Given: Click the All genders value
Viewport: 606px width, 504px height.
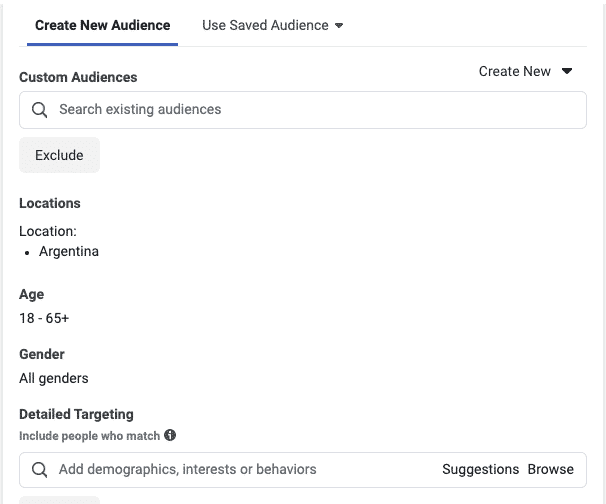Looking at the screenshot, I should click(54, 378).
